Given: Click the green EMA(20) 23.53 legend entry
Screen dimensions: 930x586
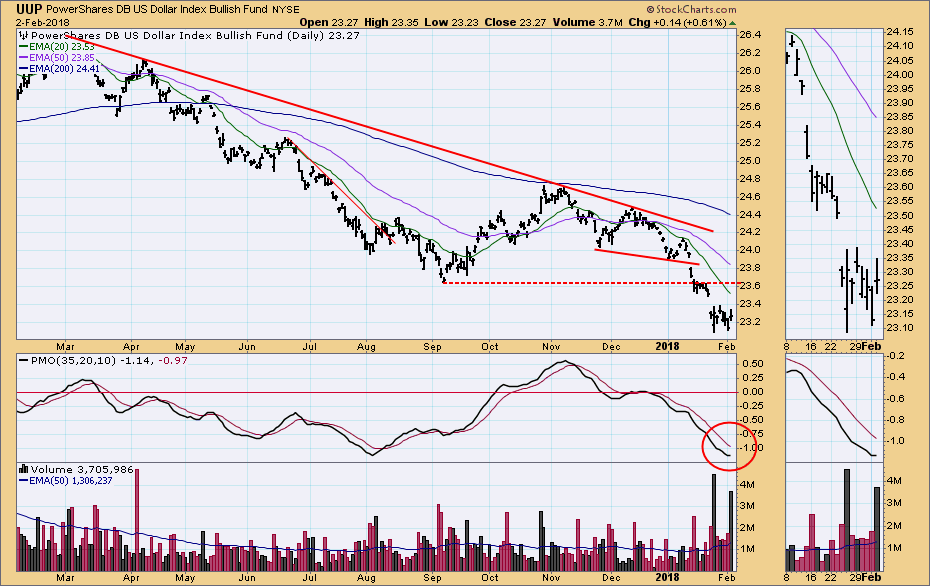Looking at the screenshot, I should pos(56,46).
